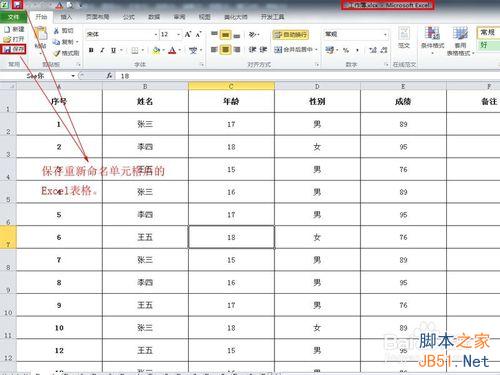Click the Borders icon in font group
This screenshot has width=500, height=375.
click(135, 50)
